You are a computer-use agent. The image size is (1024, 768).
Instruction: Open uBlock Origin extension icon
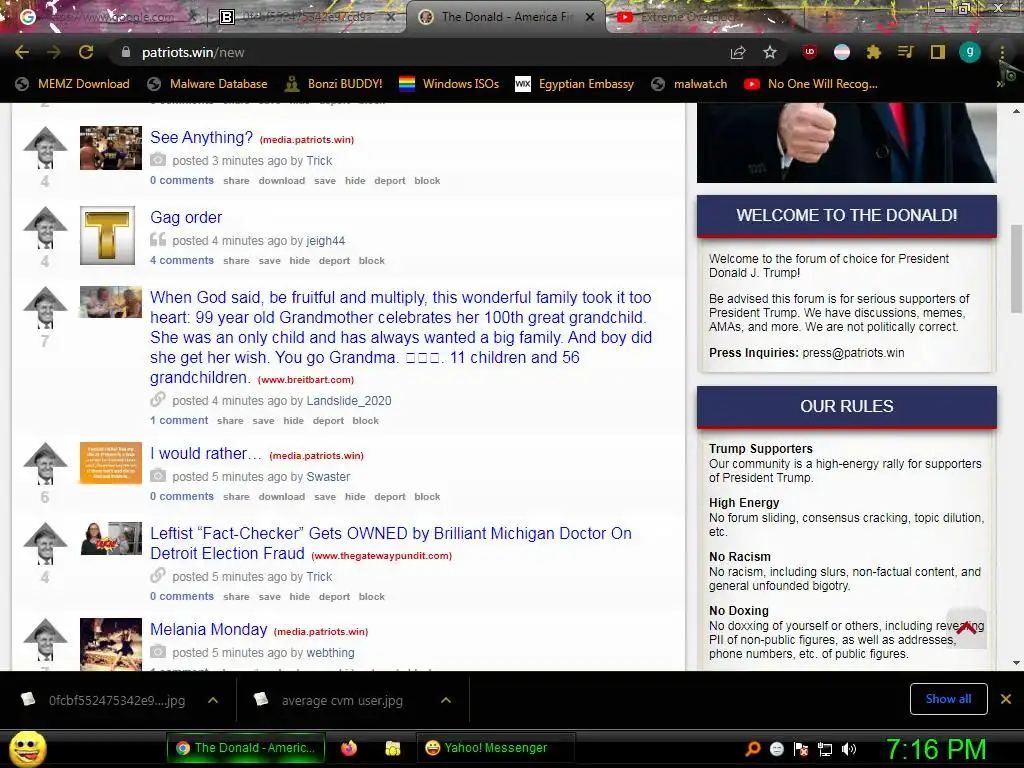(x=810, y=52)
